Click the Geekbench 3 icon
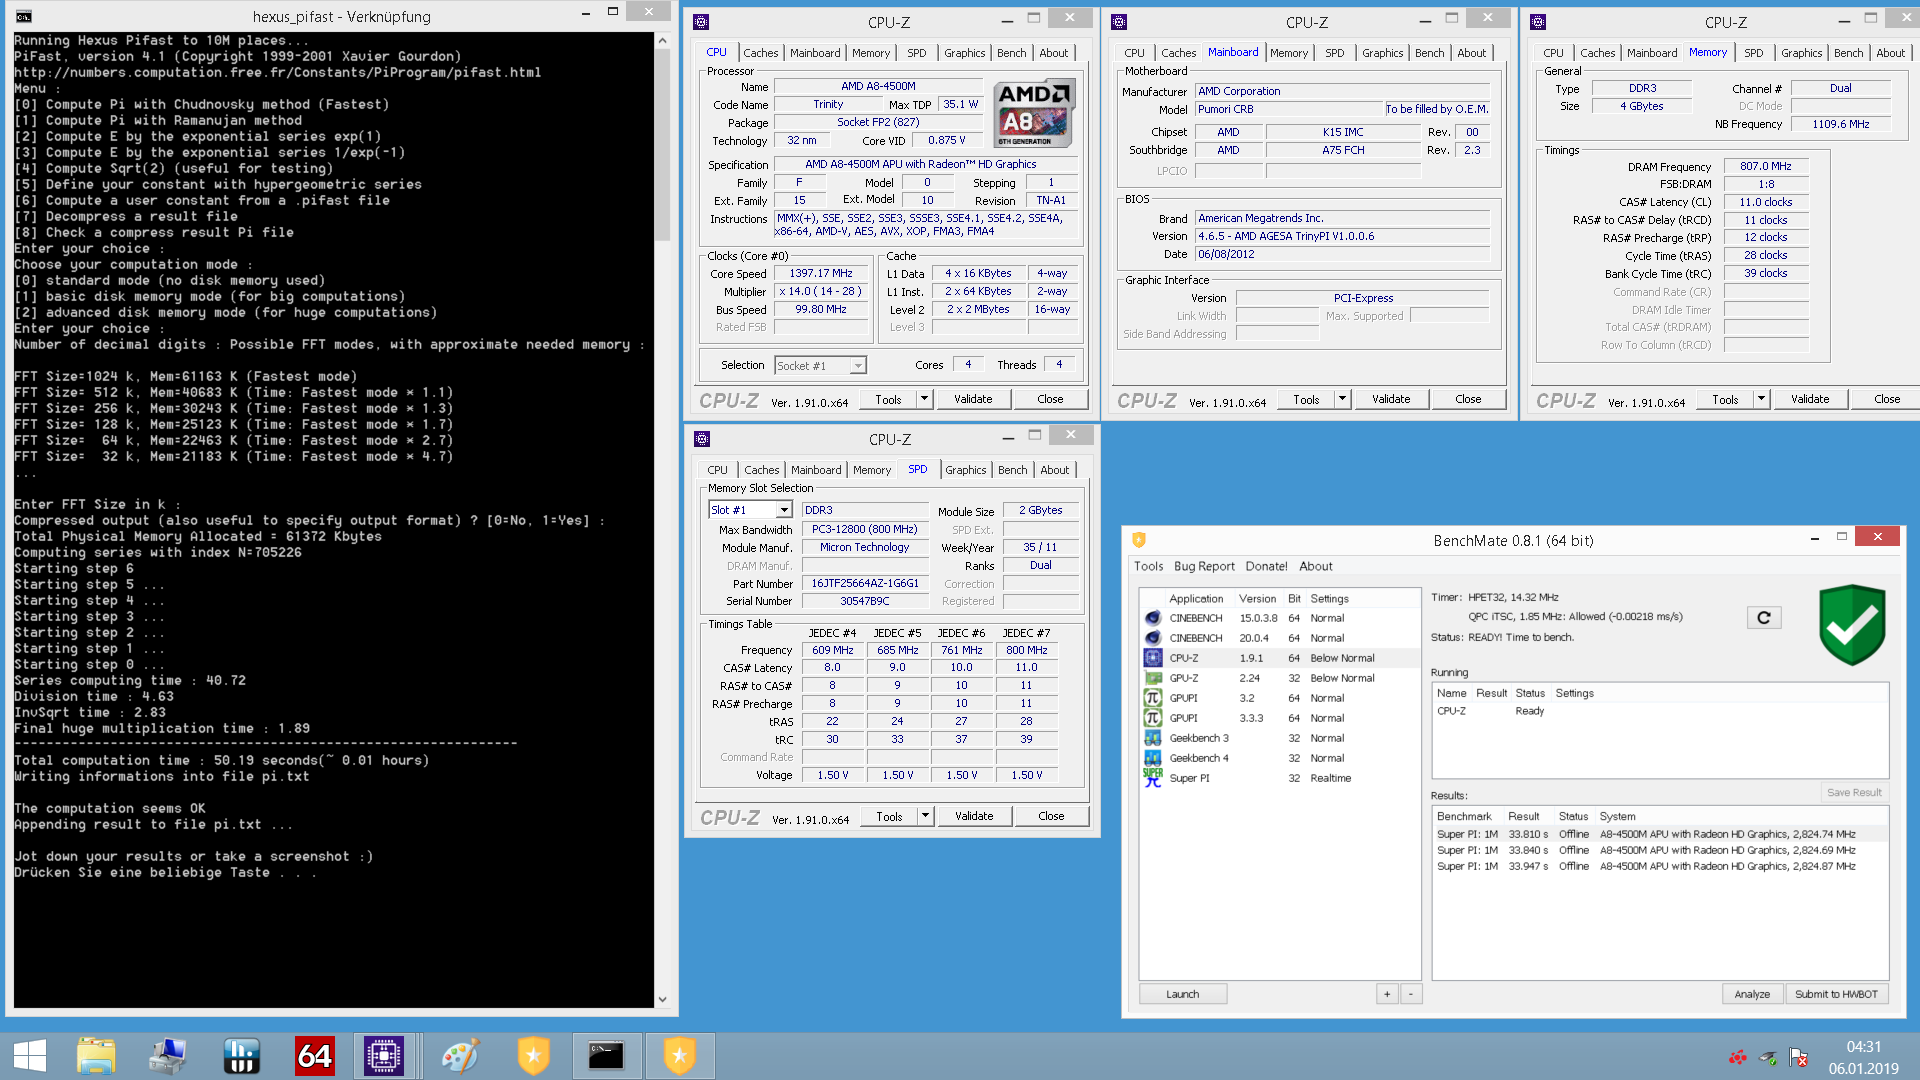 [1152, 738]
